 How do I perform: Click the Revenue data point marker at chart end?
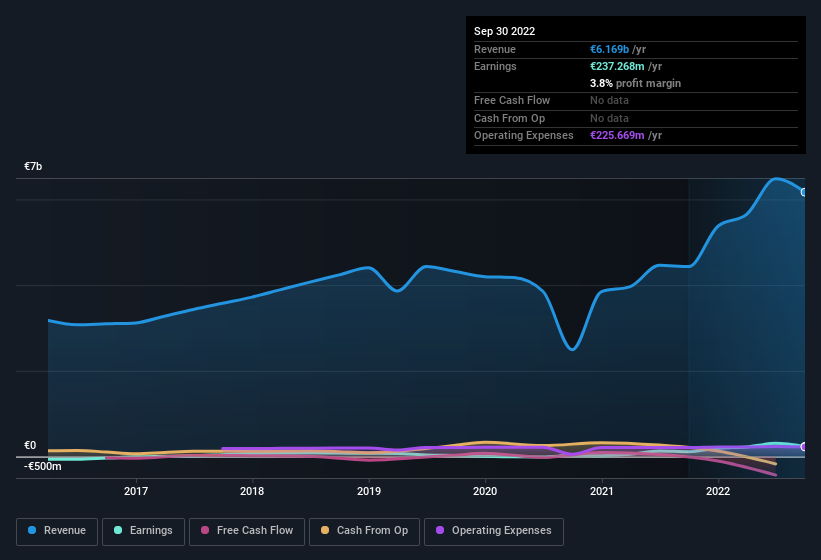click(804, 192)
